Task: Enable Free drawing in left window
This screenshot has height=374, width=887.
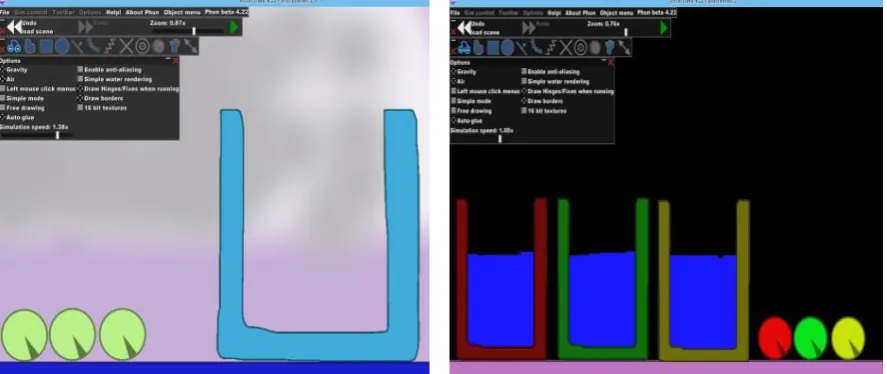Action: tap(2, 108)
